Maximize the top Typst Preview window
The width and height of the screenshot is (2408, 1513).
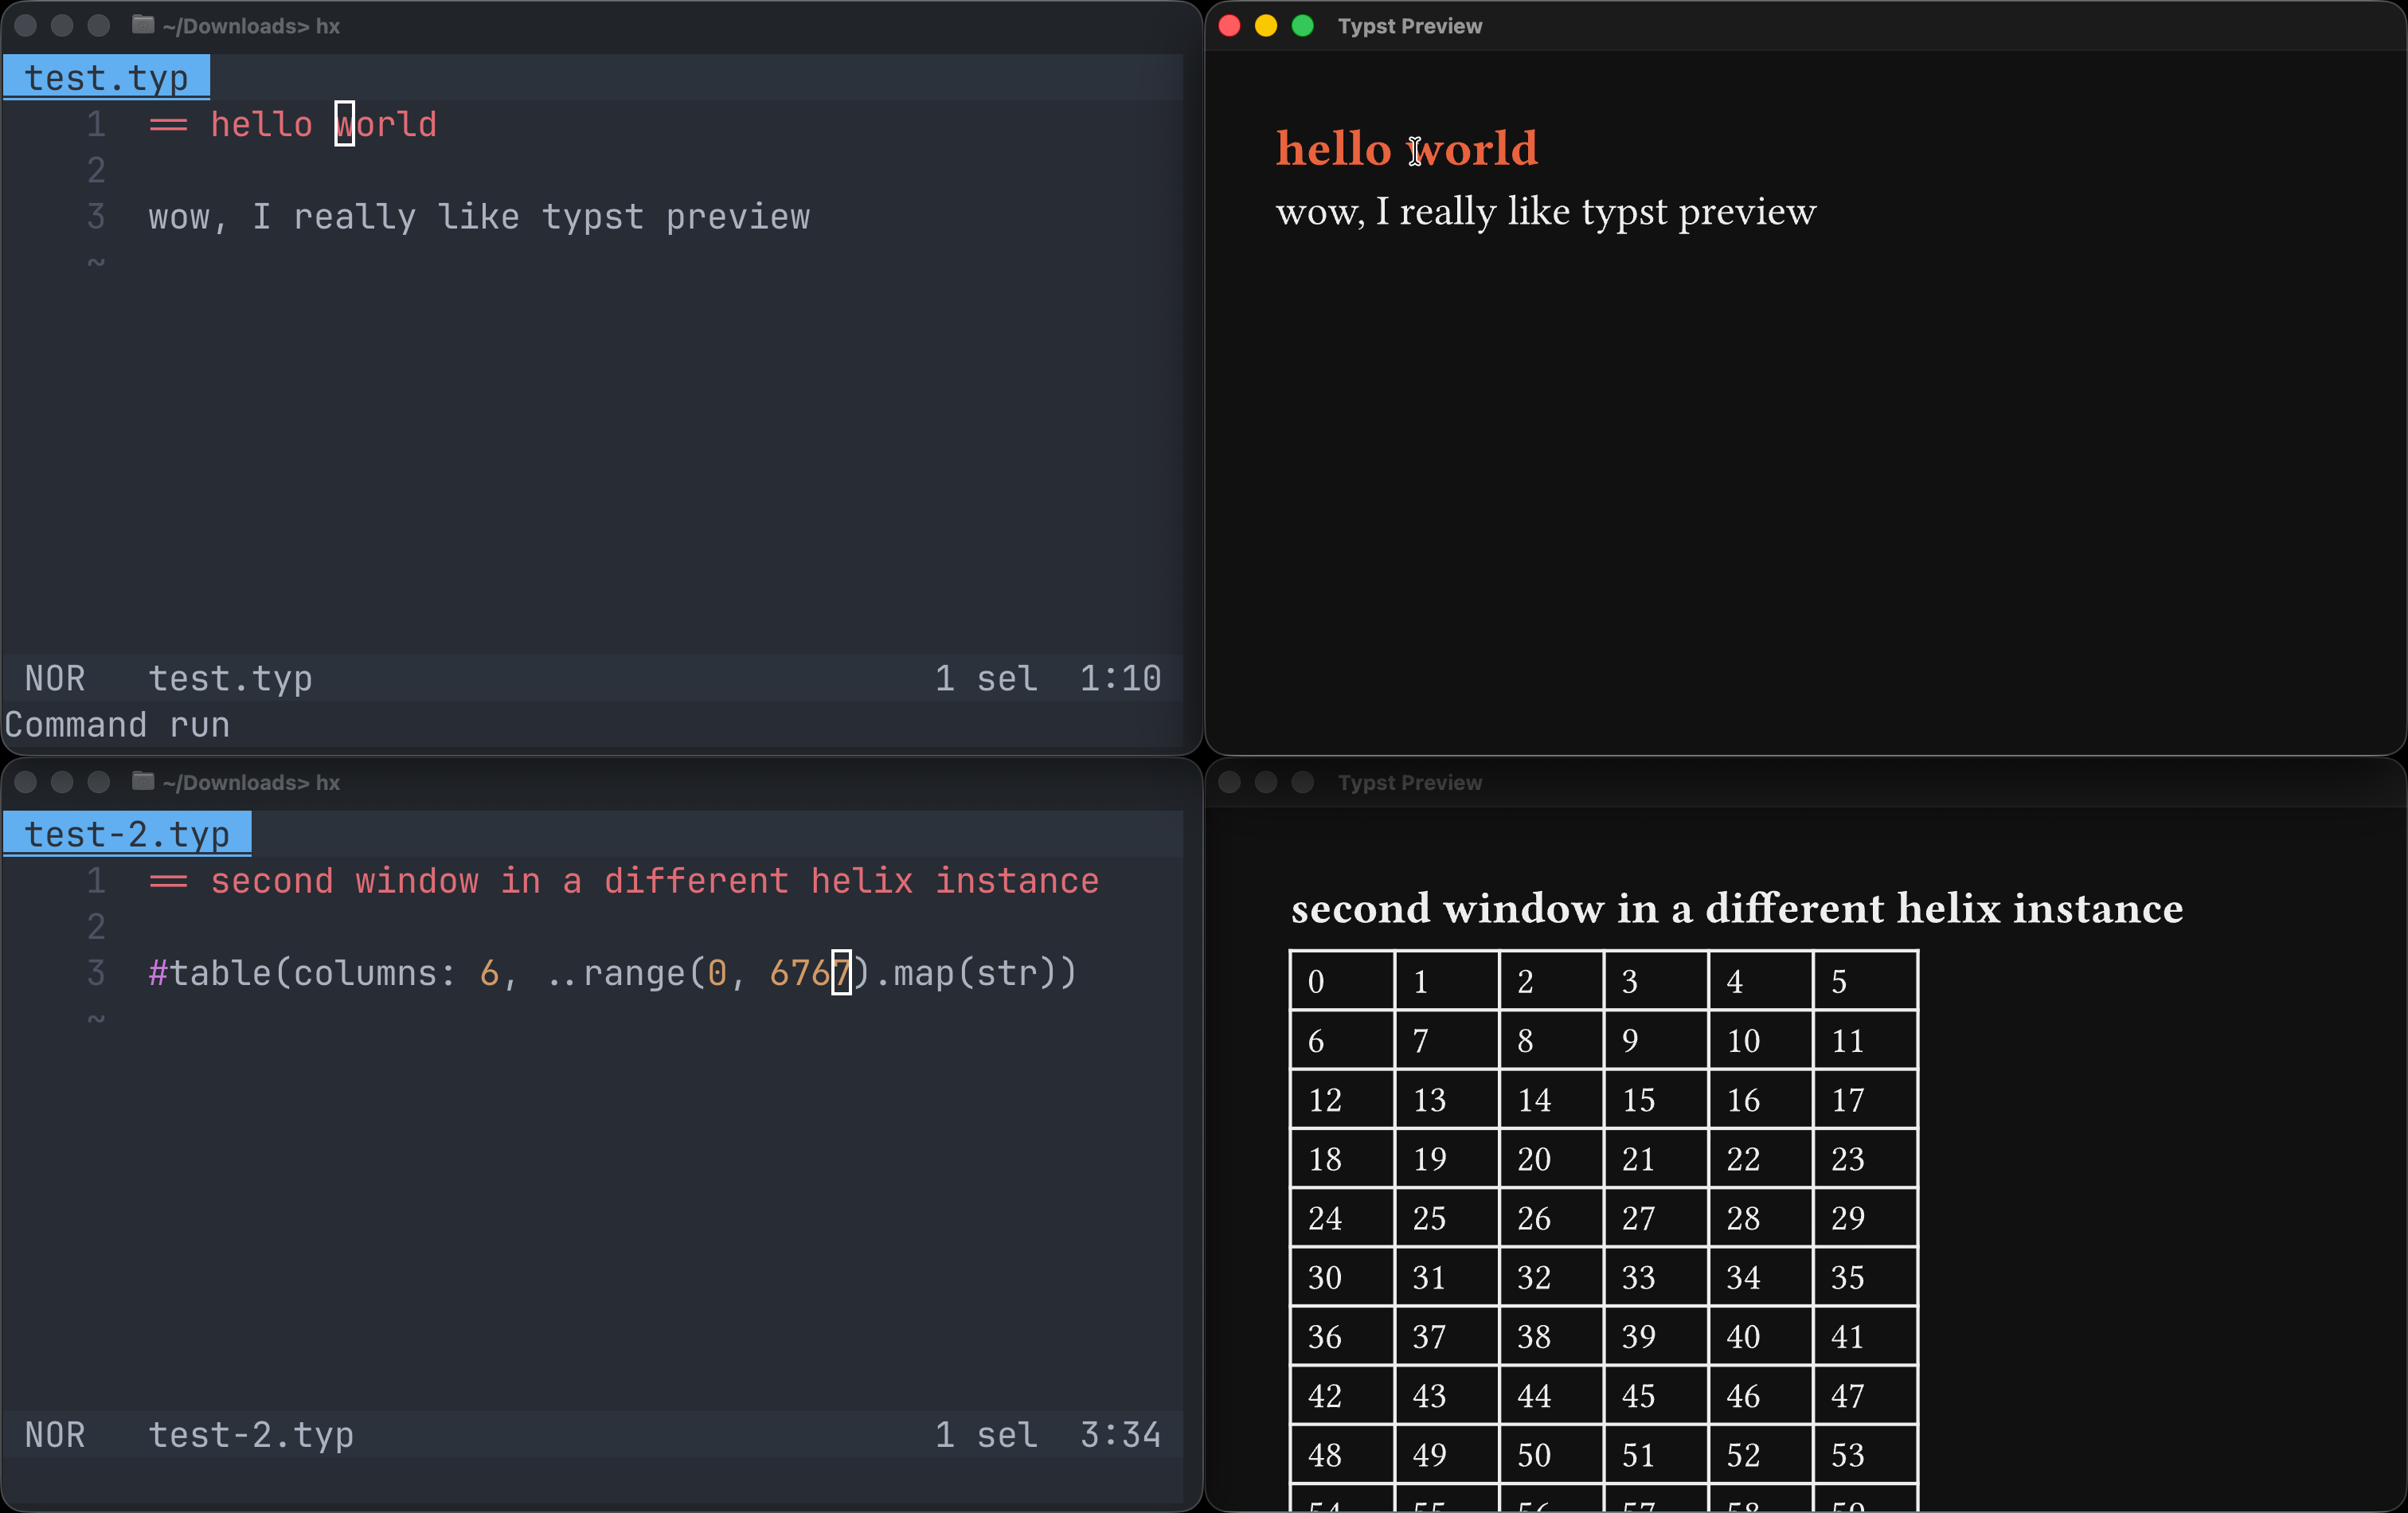pos(1302,26)
